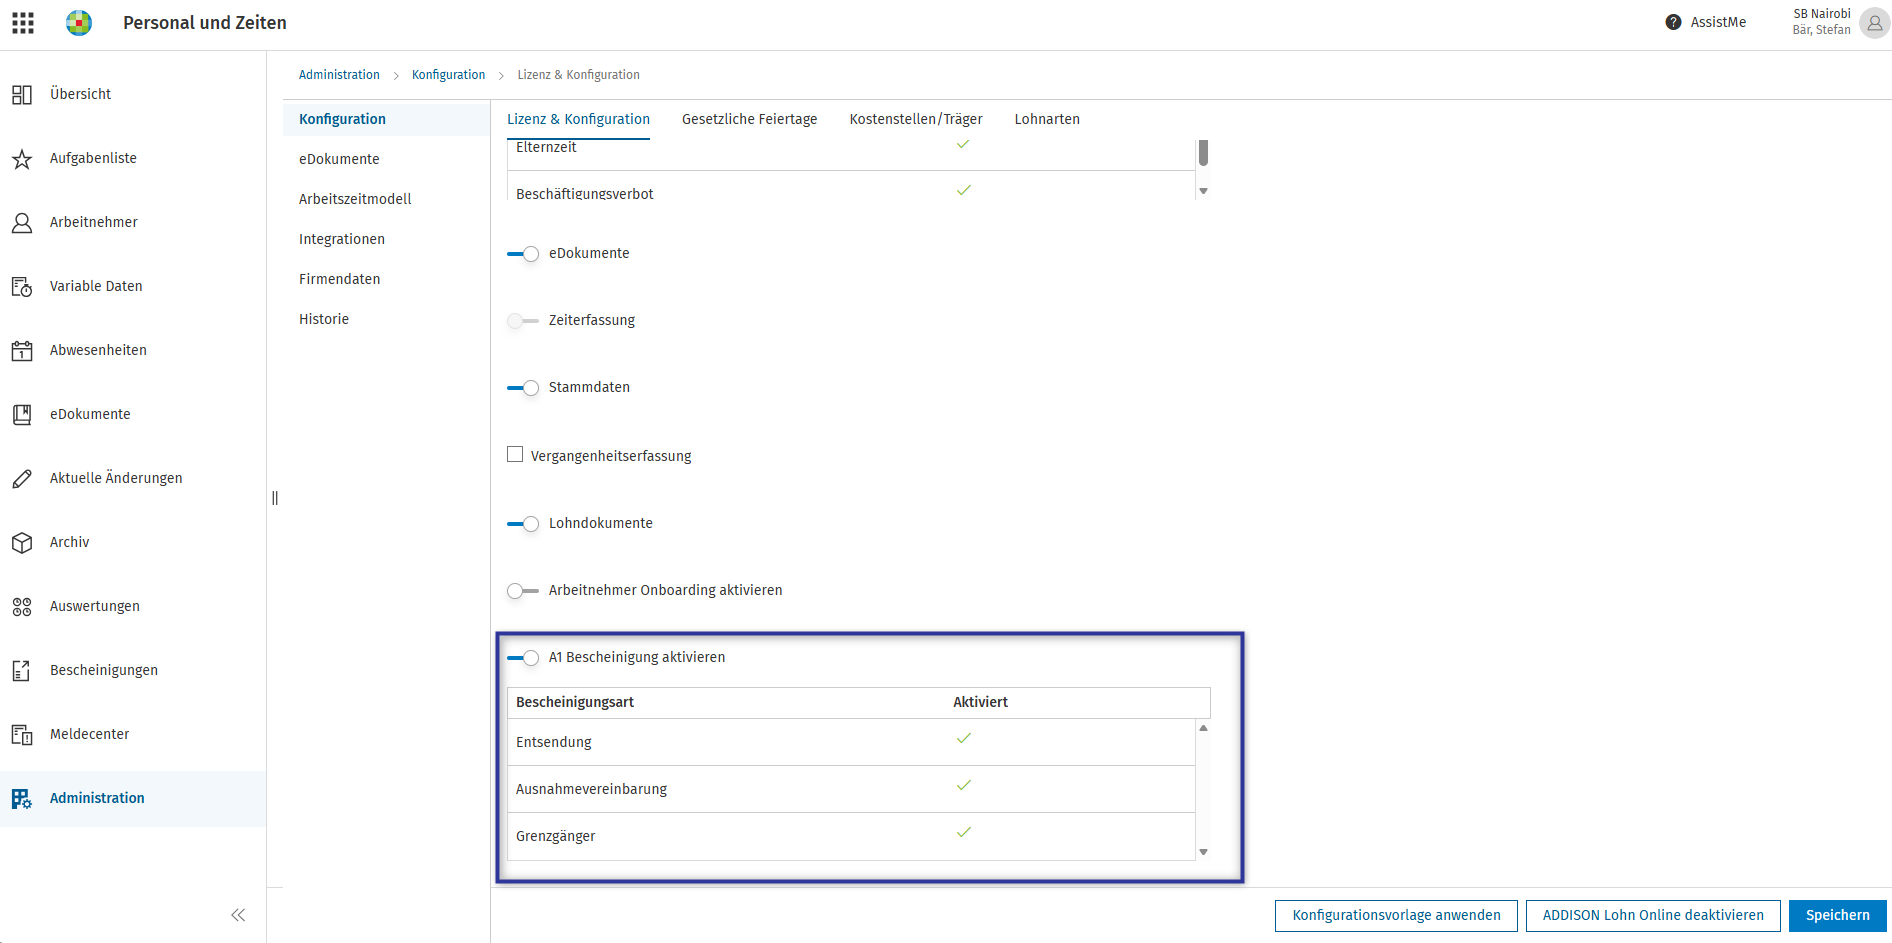Viewport: 1892px width, 943px height.
Task: Click the Übersicht dashboard icon
Action: pyautogui.click(x=22, y=94)
